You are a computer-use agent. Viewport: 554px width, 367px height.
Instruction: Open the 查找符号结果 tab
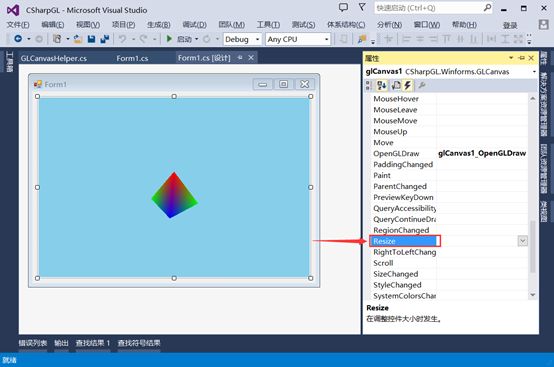pyautogui.click(x=139, y=343)
